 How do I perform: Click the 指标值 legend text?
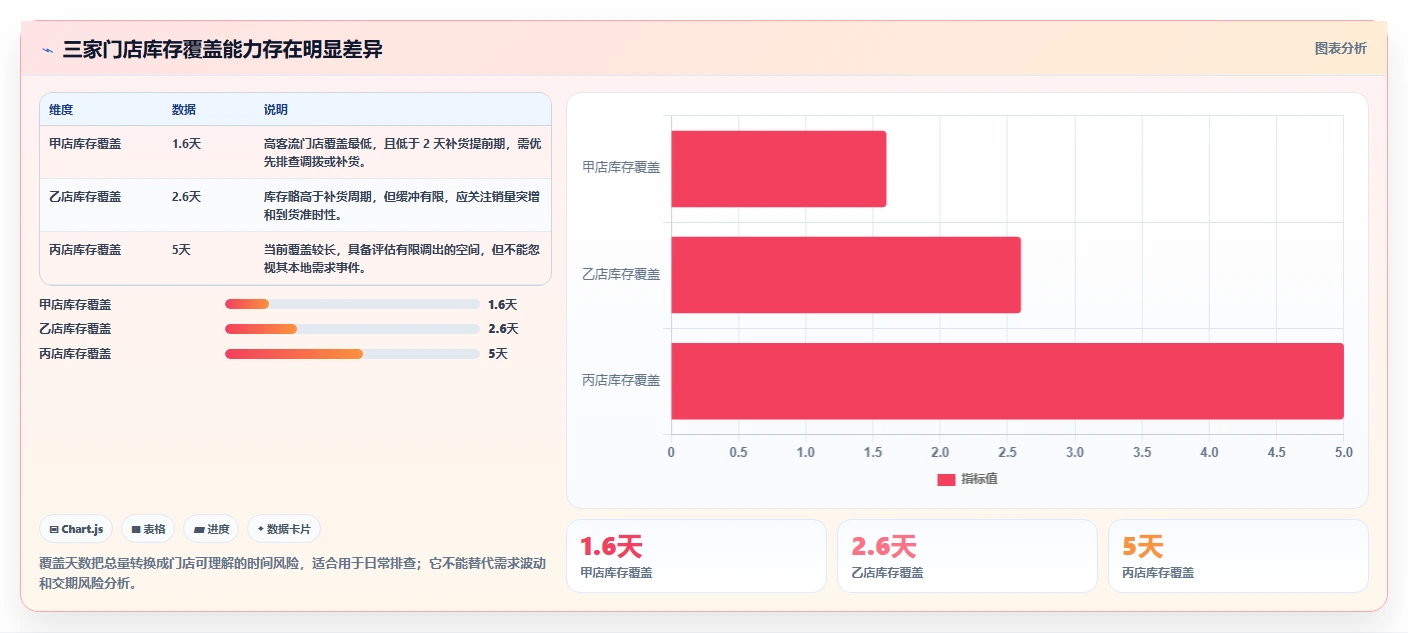click(x=979, y=479)
